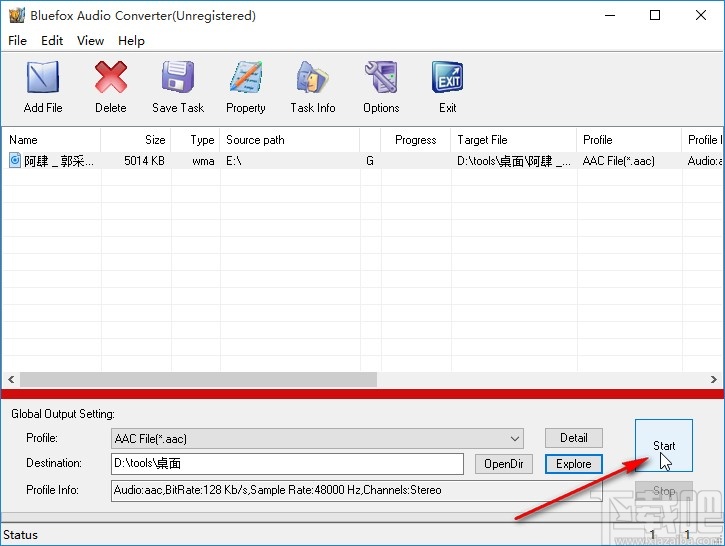This screenshot has width=725, height=546.
Task: Open the Options tools icon
Action: (381, 77)
